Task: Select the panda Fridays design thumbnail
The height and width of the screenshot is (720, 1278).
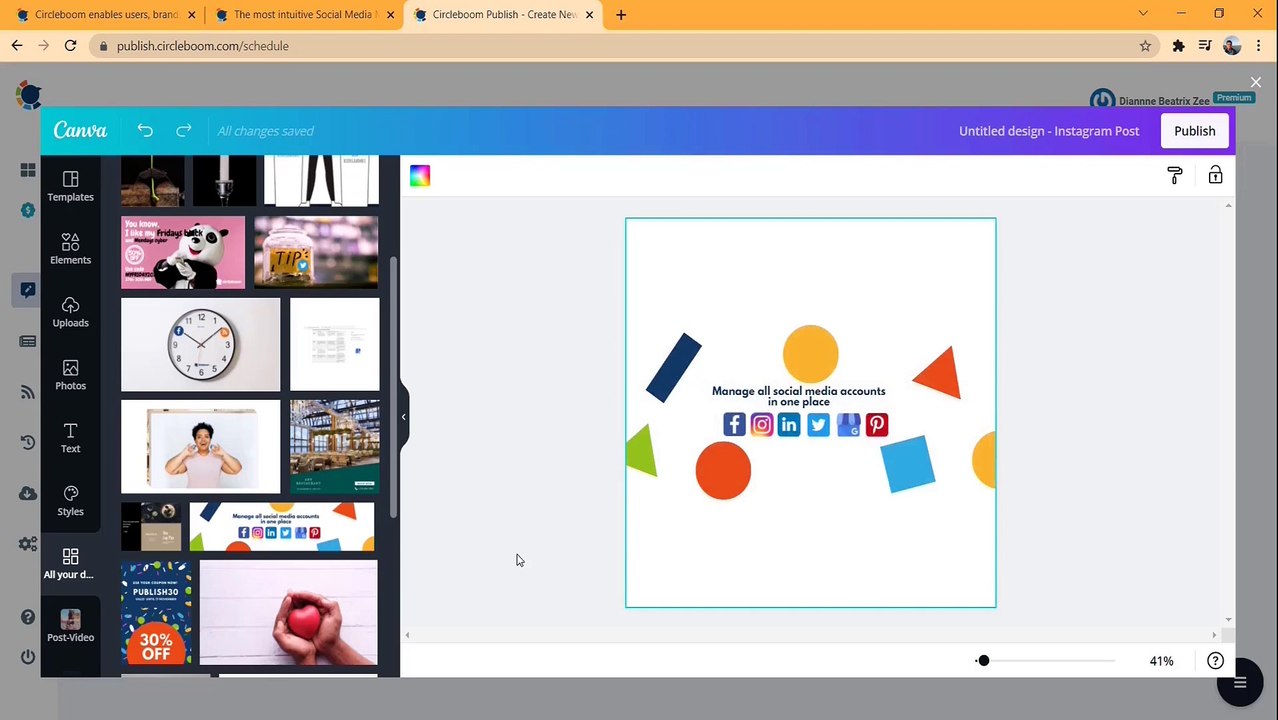Action: click(x=183, y=252)
